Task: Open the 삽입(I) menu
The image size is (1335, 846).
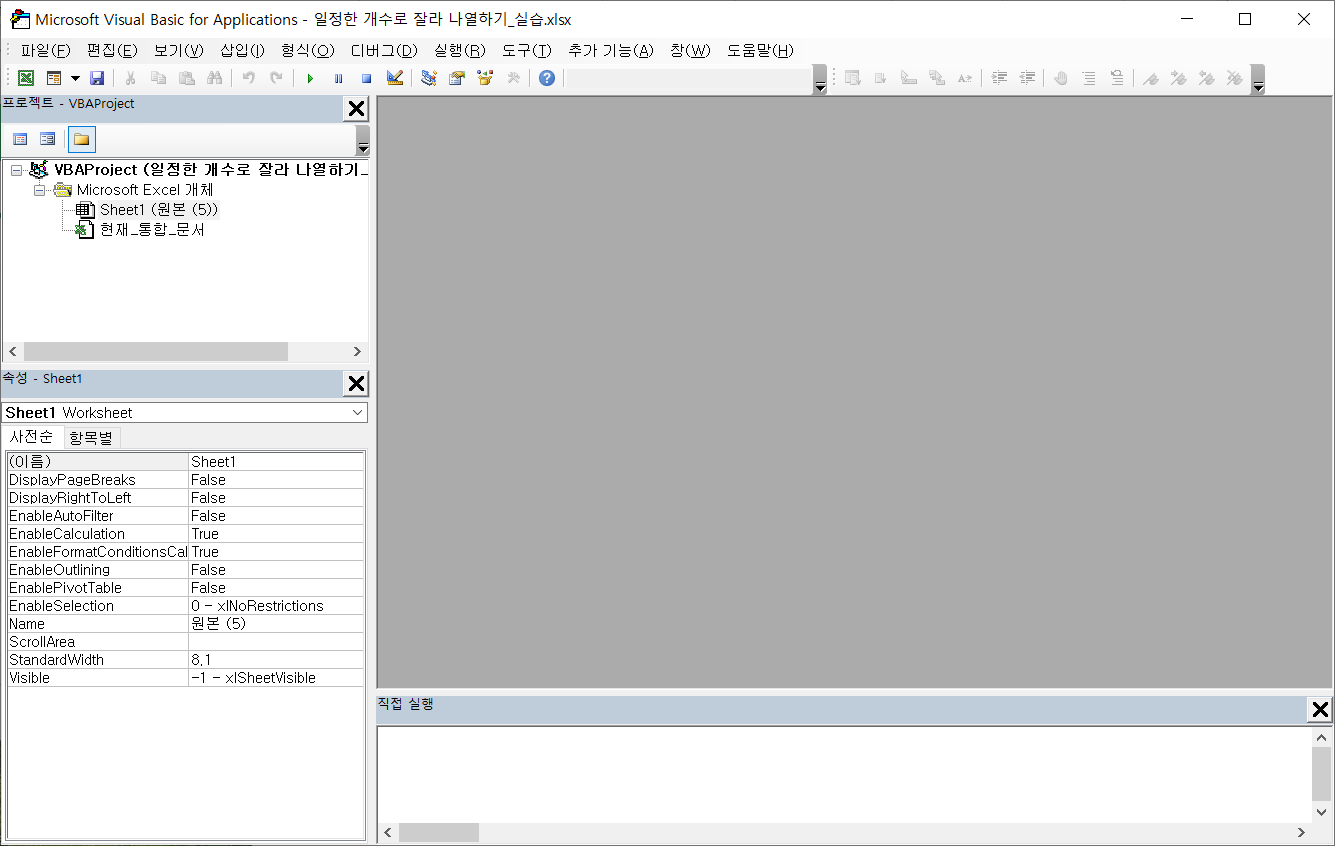Action: coord(242,50)
